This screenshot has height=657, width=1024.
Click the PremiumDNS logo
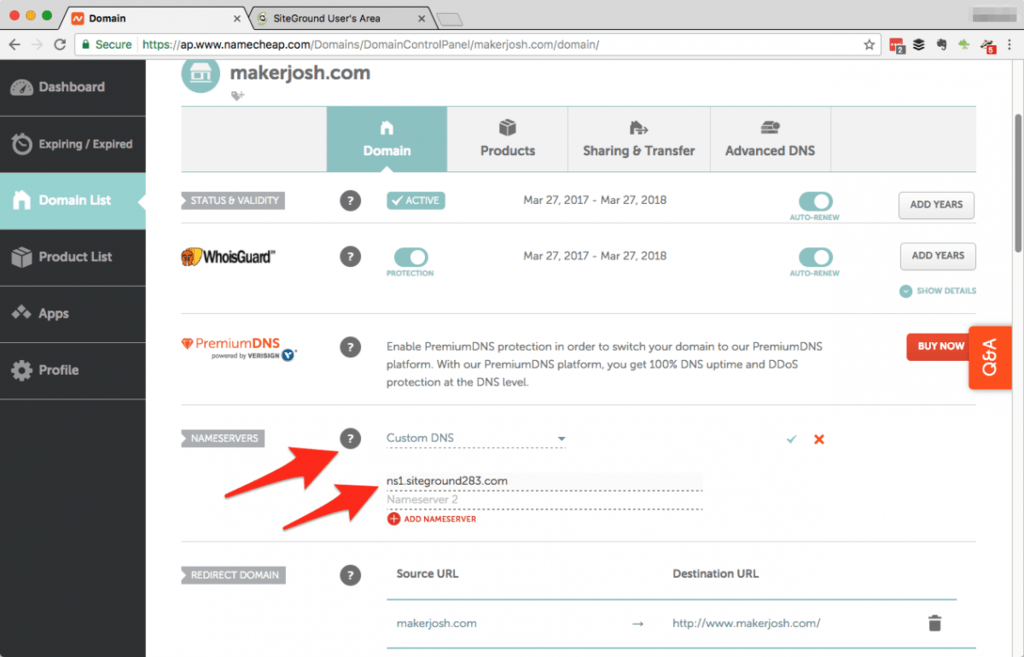[238, 348]
